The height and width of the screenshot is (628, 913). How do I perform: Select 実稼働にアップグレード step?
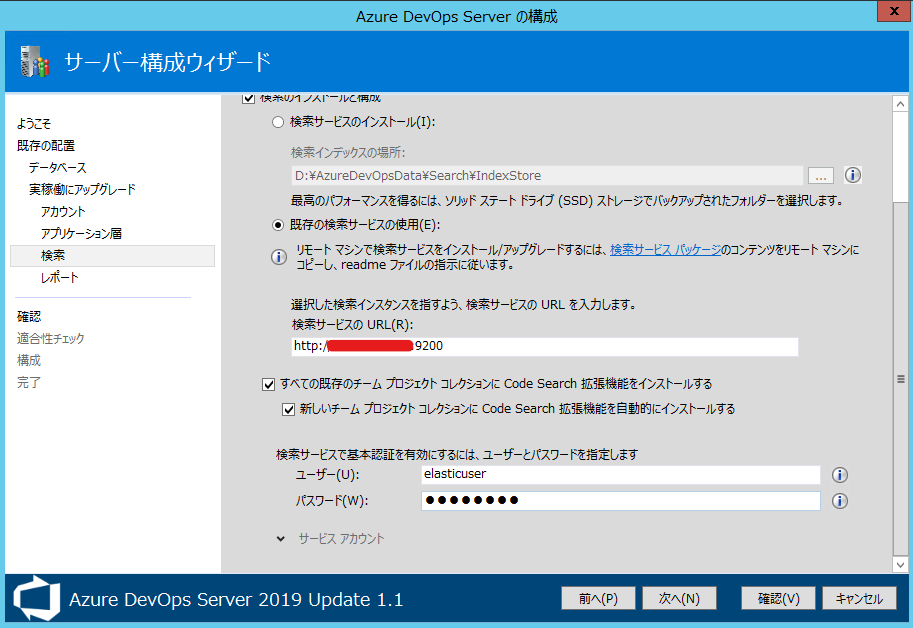(82, 190)
